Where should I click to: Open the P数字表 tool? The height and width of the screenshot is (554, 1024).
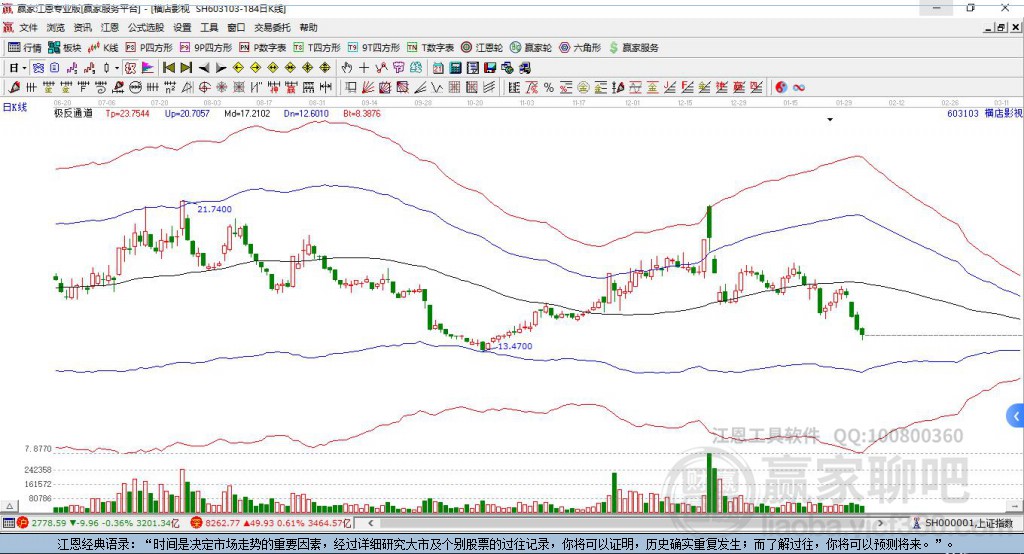pyautogui.click(x=263, y=48)
